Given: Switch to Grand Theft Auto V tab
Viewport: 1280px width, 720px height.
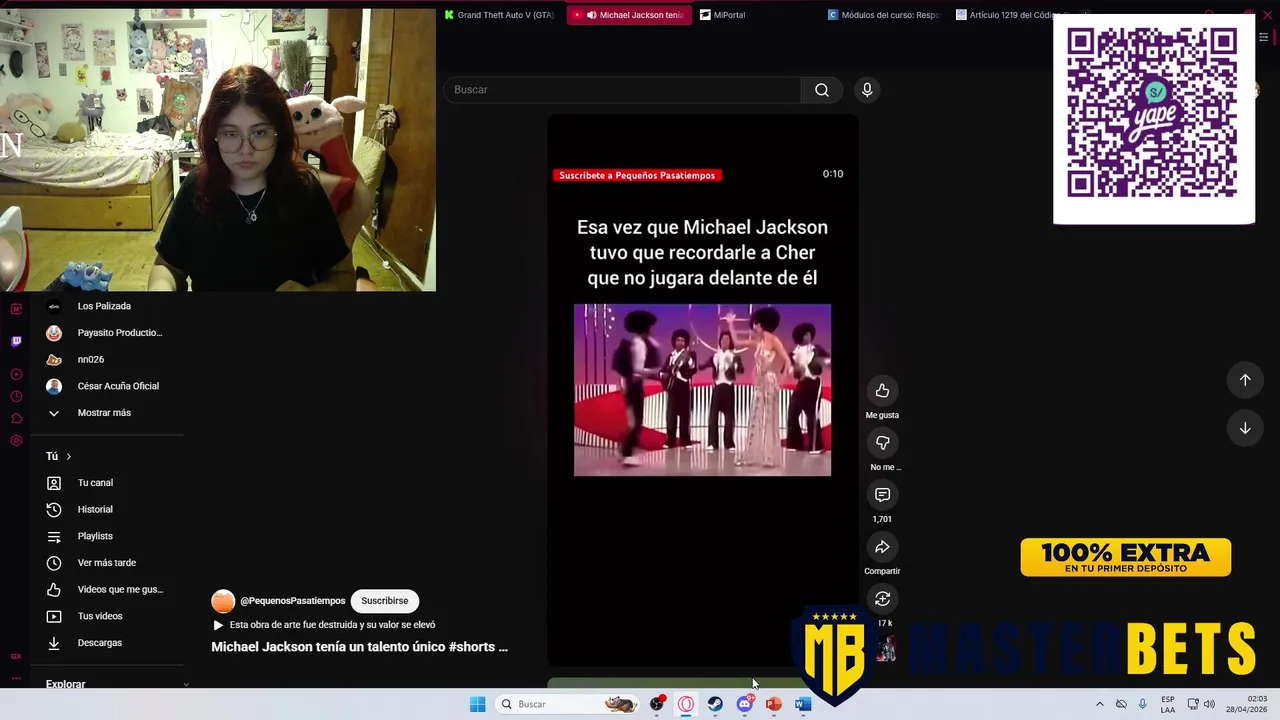Looking at the screenshot, I should pyautogui.click(x=498, y=15).
